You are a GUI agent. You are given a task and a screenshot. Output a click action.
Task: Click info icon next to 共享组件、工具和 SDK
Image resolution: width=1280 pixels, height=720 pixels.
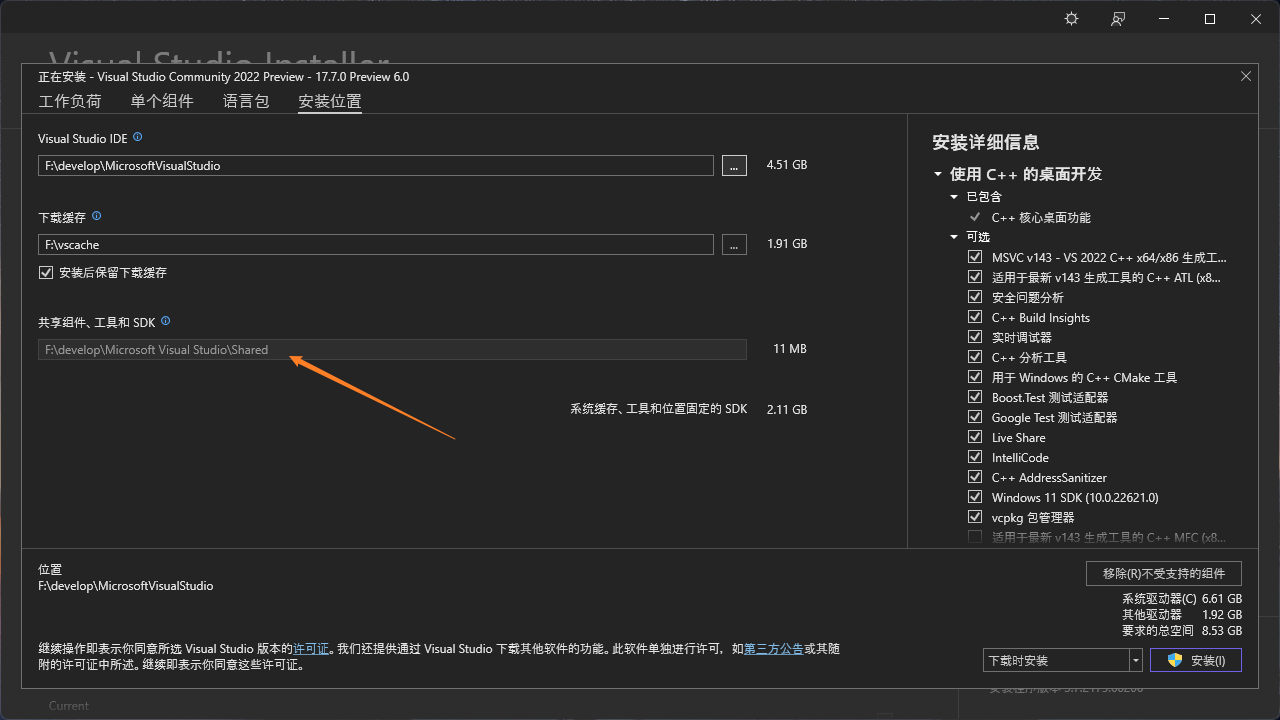166,321
